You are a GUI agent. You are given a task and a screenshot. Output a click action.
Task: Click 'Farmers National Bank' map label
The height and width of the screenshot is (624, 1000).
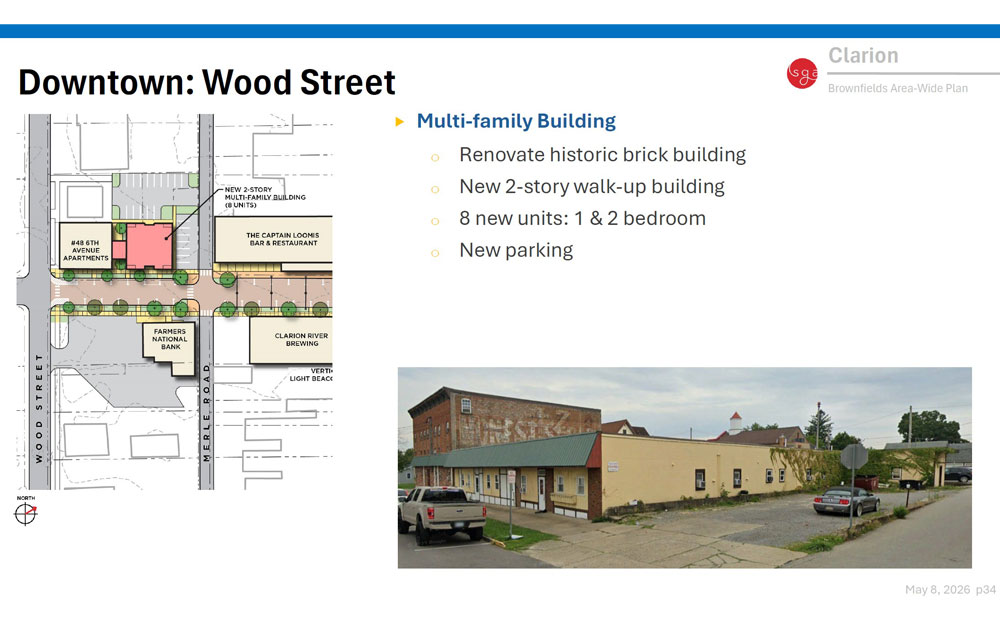pos(170,339)
